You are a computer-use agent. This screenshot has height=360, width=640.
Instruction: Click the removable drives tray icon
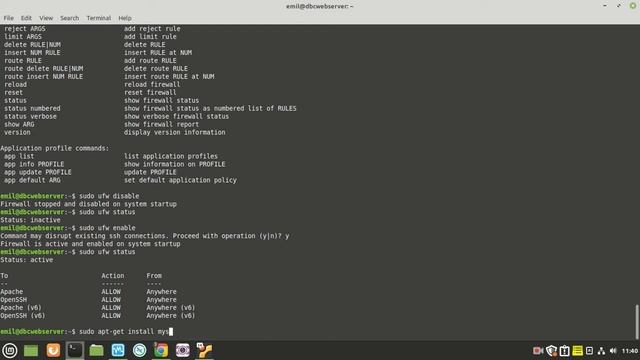589,351
